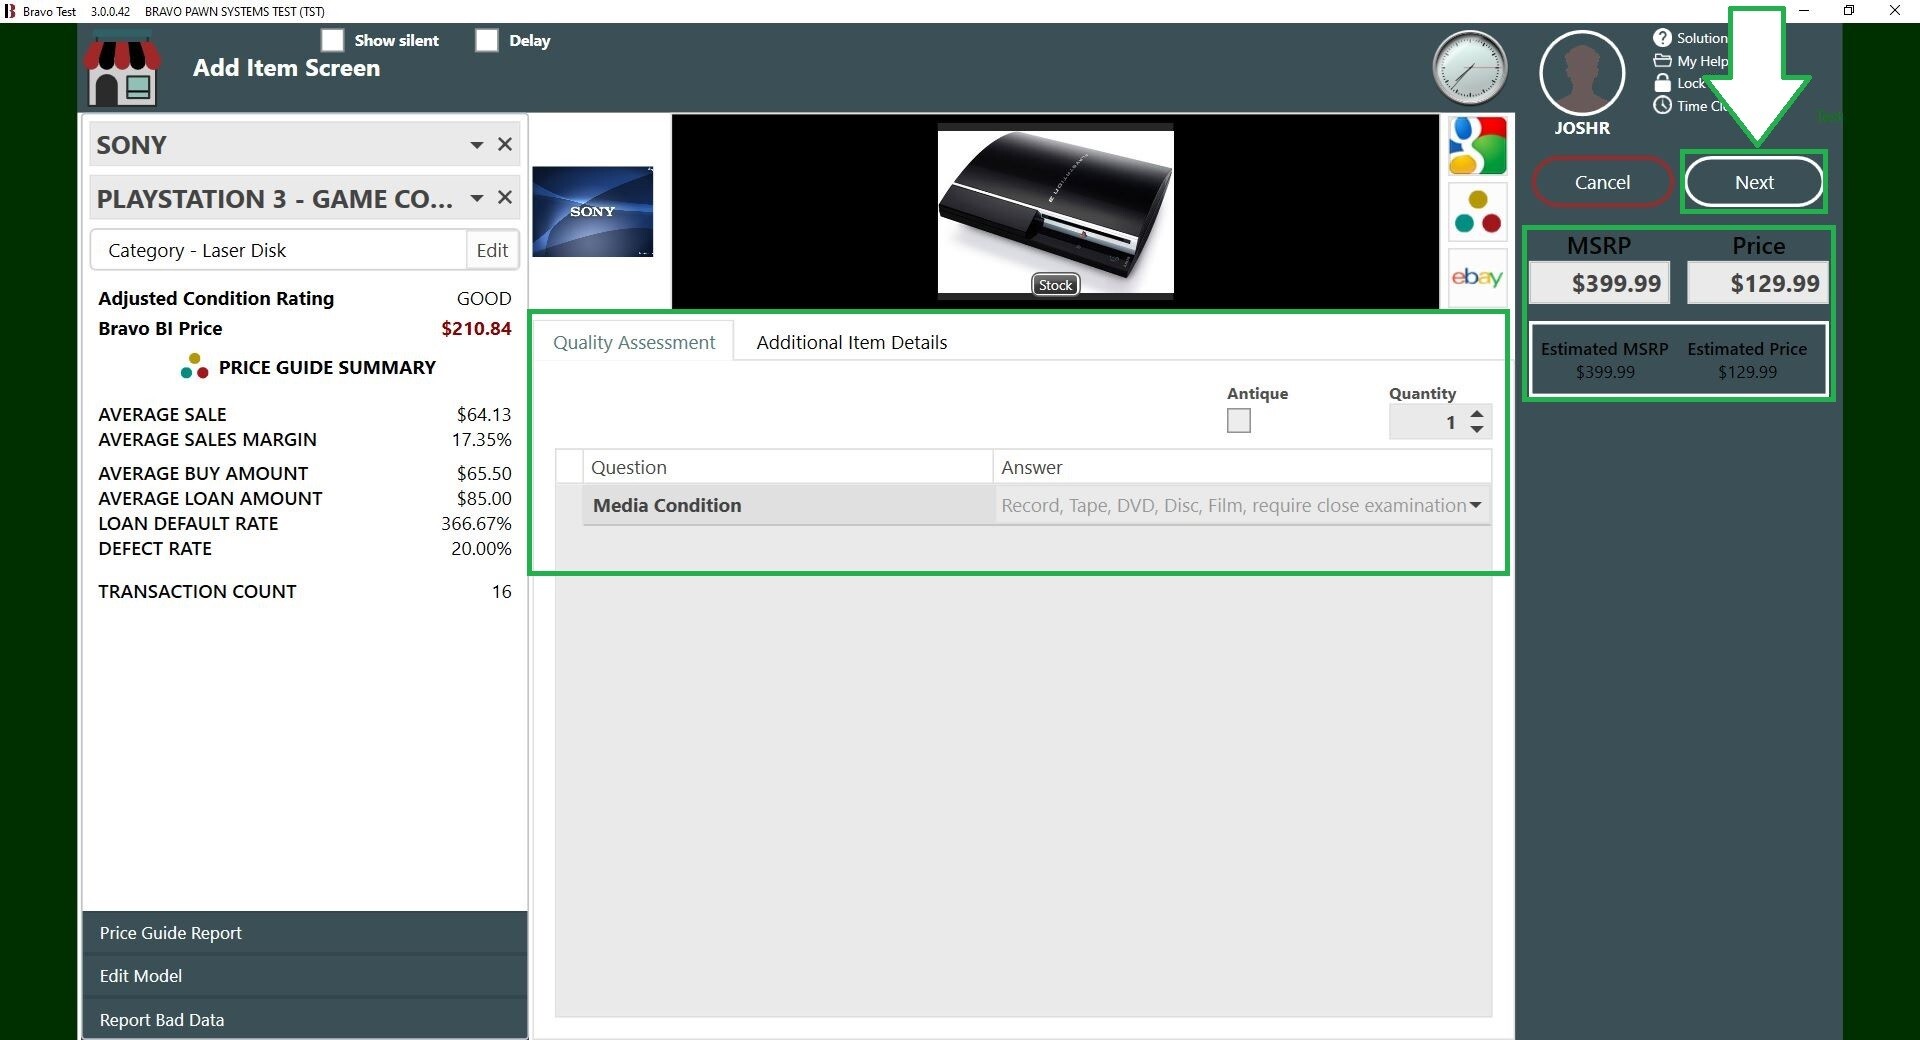This screenshot has width=1920, height=1040.
Task: Open eBay price lookup icon
Action: click(x=1478, y=277)
